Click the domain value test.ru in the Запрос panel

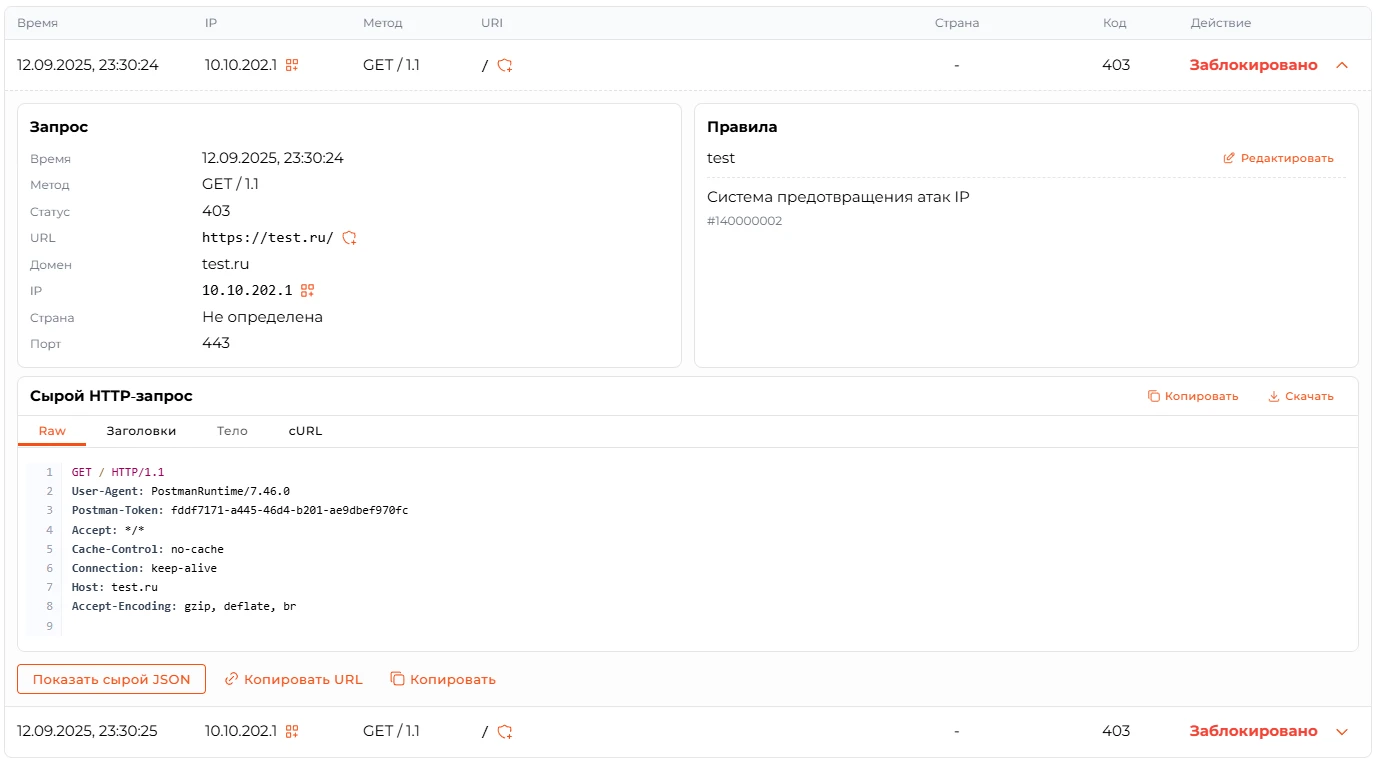(x=226, y=264)
